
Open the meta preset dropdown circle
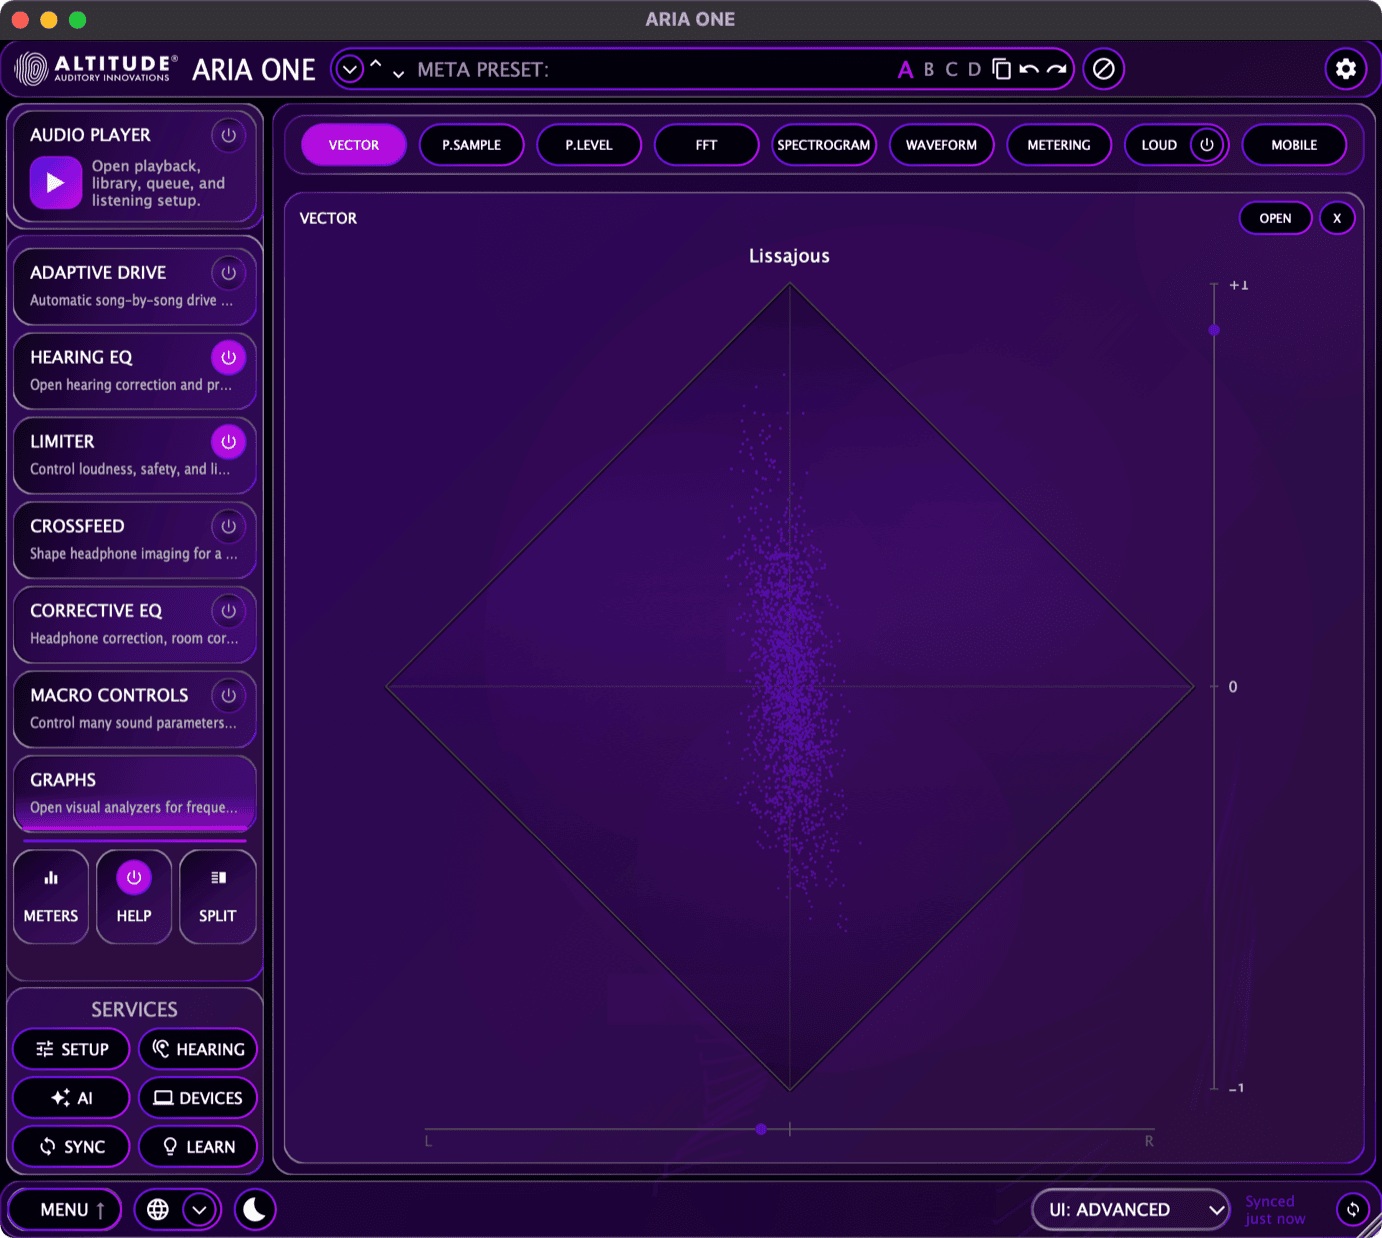tap(350, 69)
